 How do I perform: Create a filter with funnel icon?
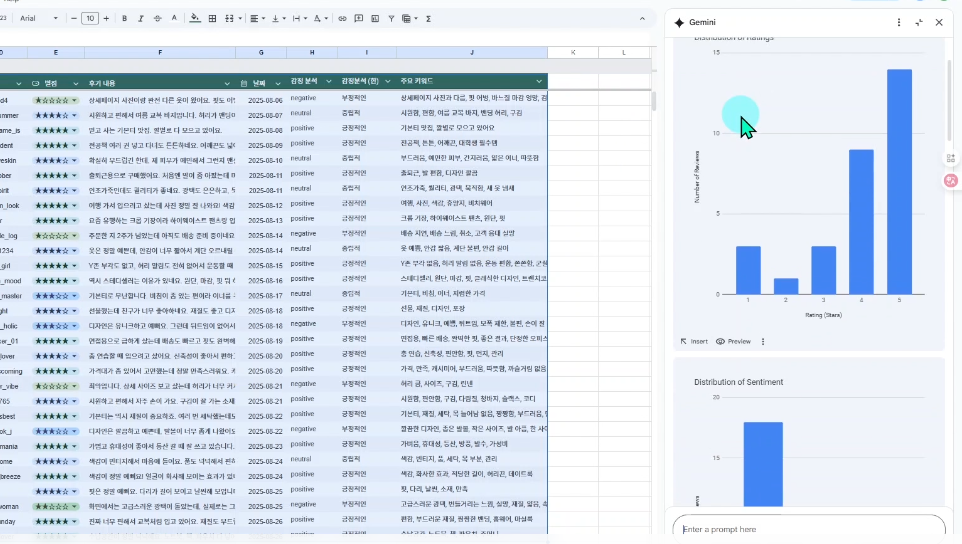391,18
